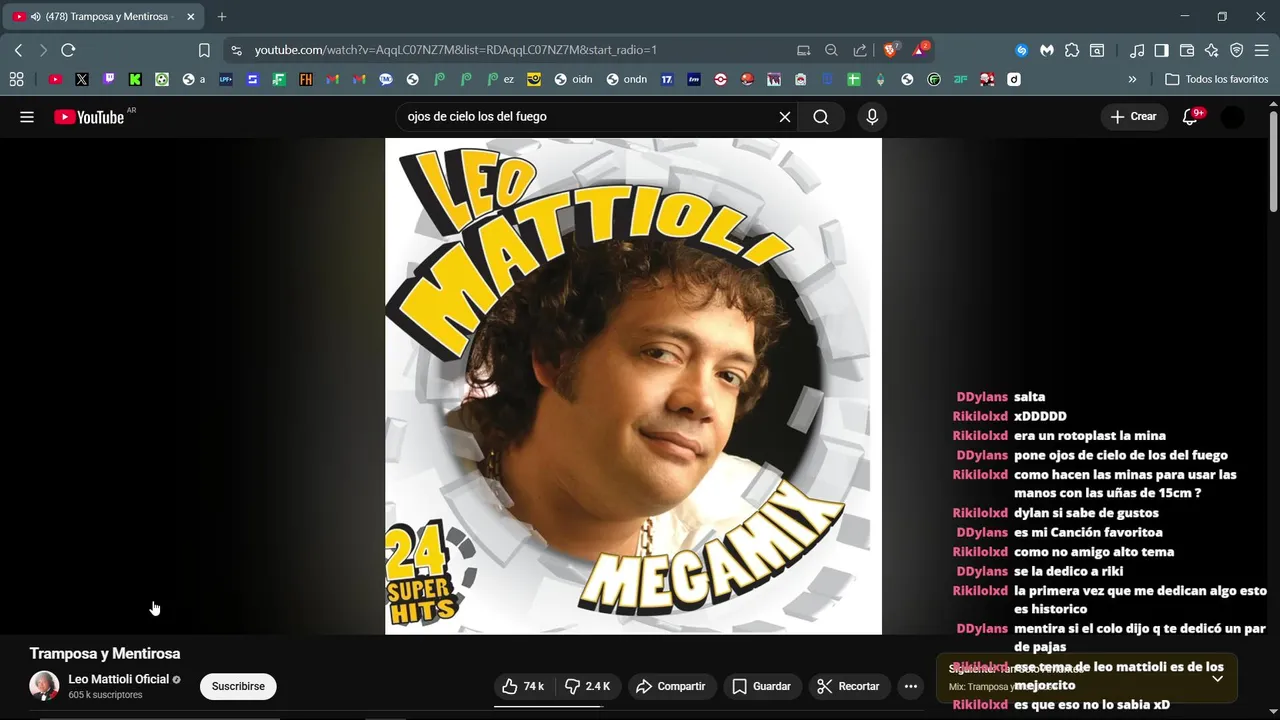Image resolution: width=1280 pixels, height=720 pixels.
Task: Open the Leo Mattioli channel avatar
Action: point(44,686)
